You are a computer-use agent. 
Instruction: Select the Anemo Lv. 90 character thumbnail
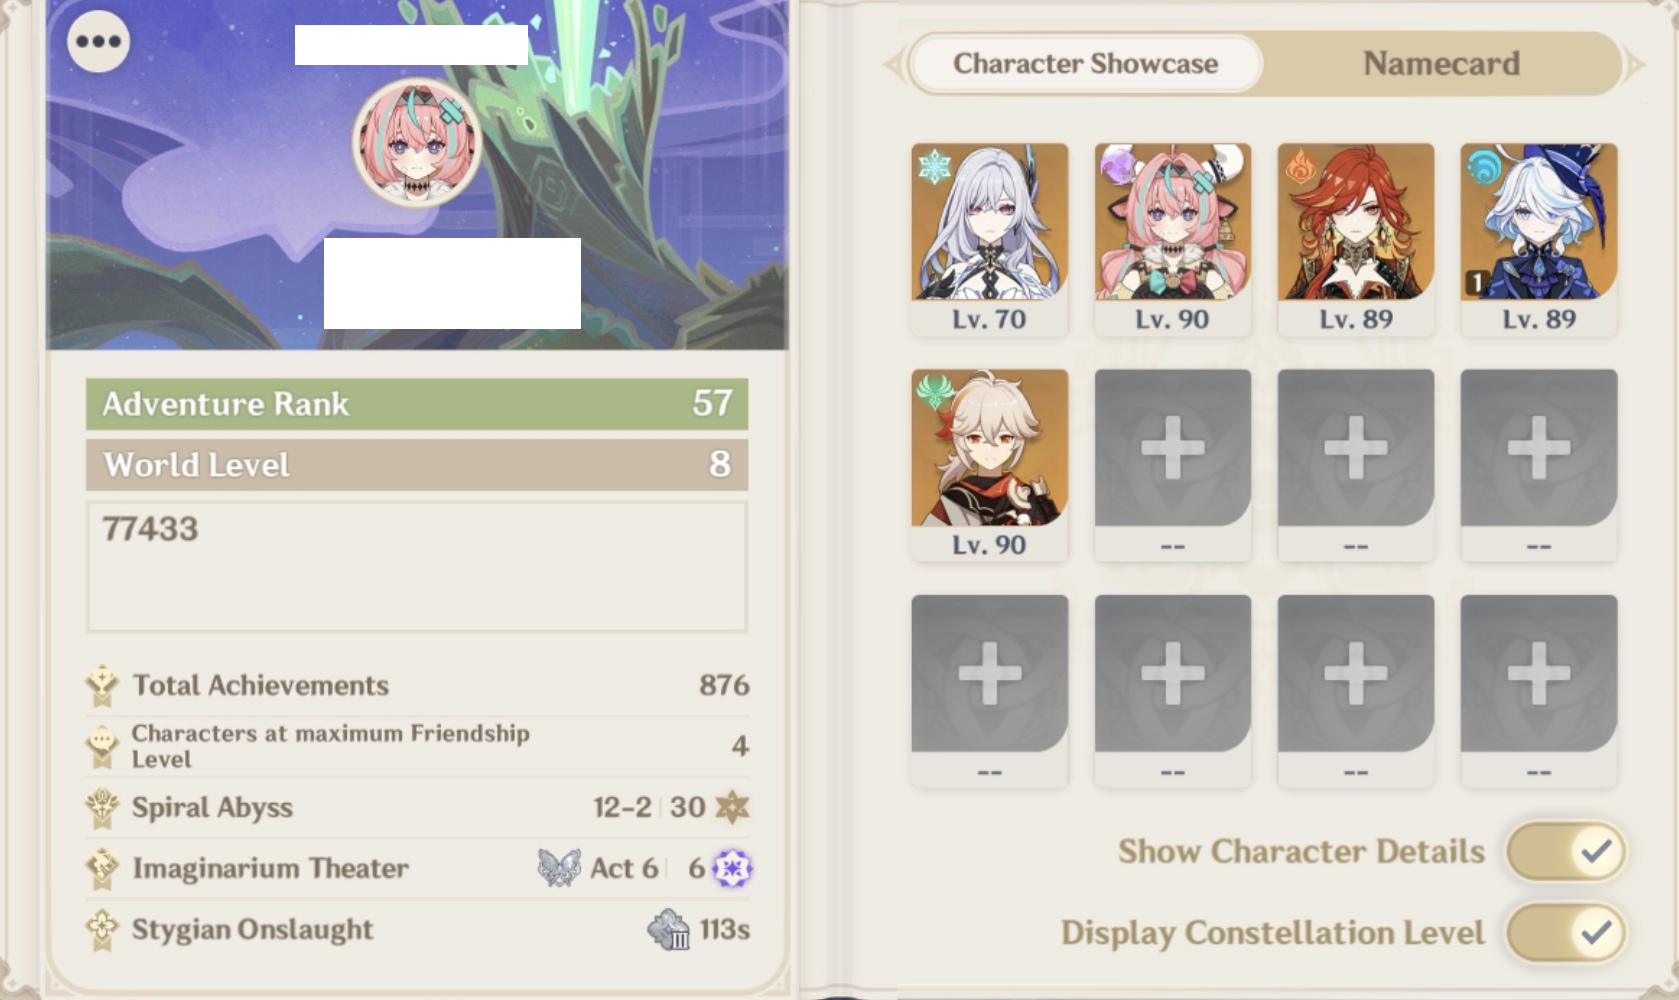[990, 464]
